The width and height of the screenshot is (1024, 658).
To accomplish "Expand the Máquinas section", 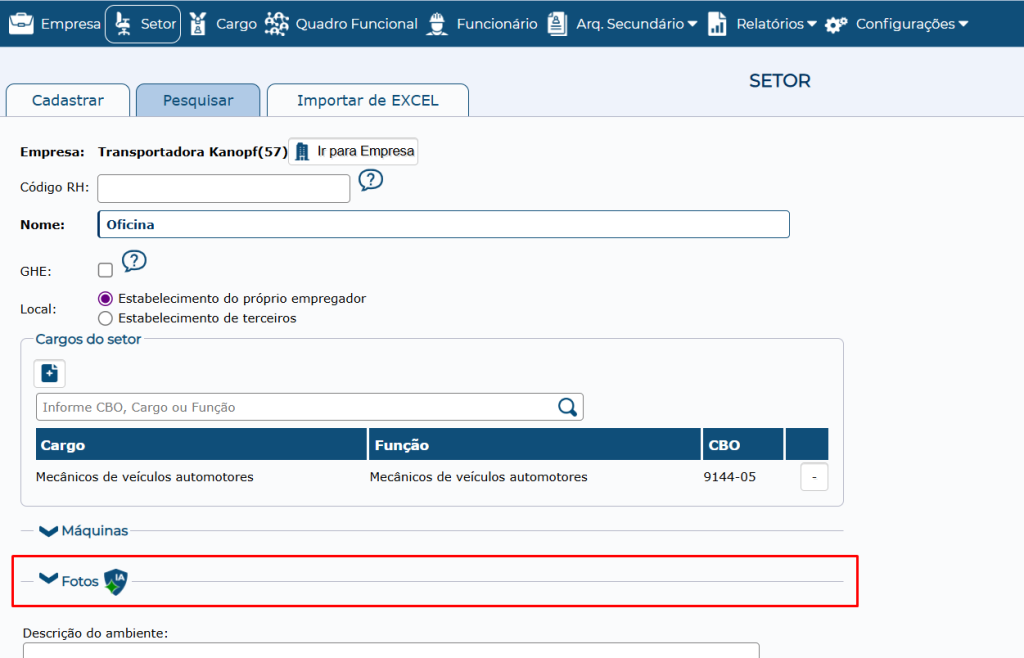I will (x=46, y=530).
